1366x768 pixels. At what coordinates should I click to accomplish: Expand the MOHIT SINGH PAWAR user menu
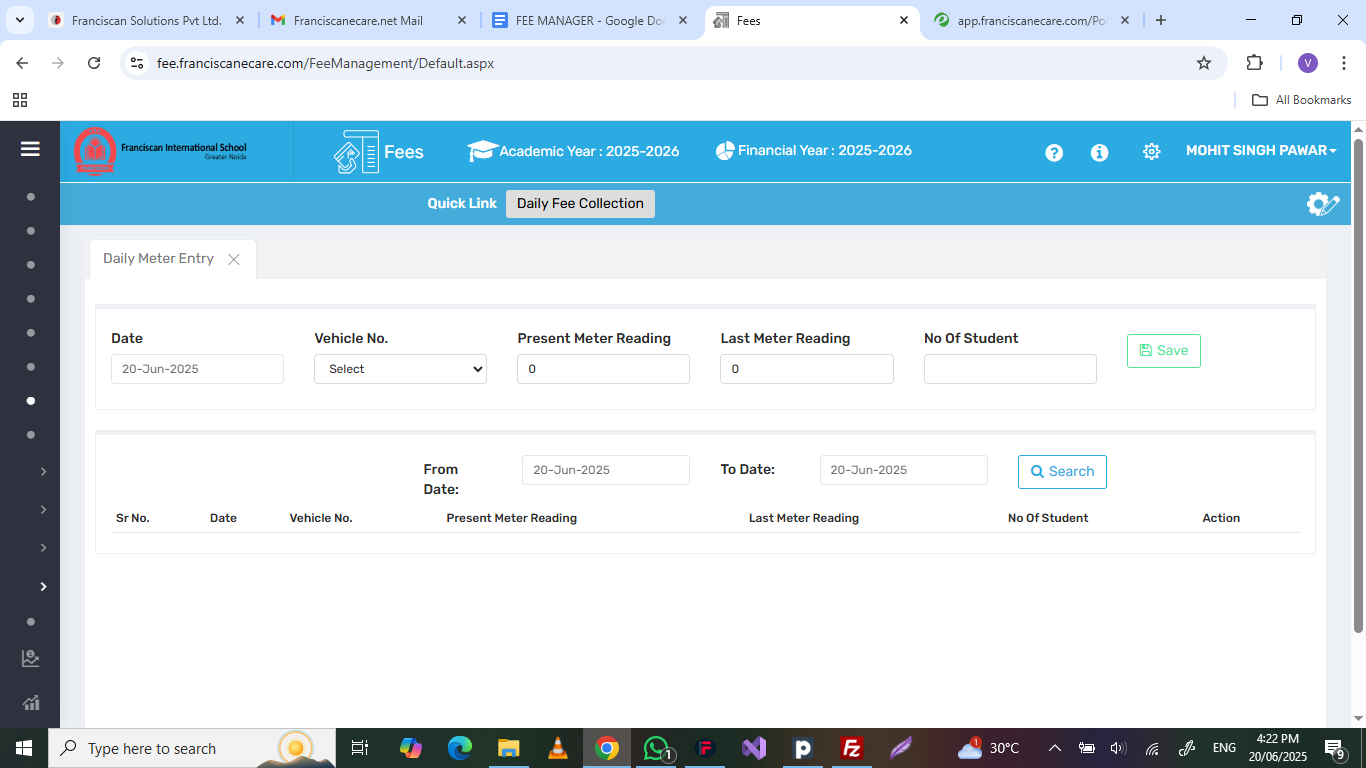tap(1261, 151)
